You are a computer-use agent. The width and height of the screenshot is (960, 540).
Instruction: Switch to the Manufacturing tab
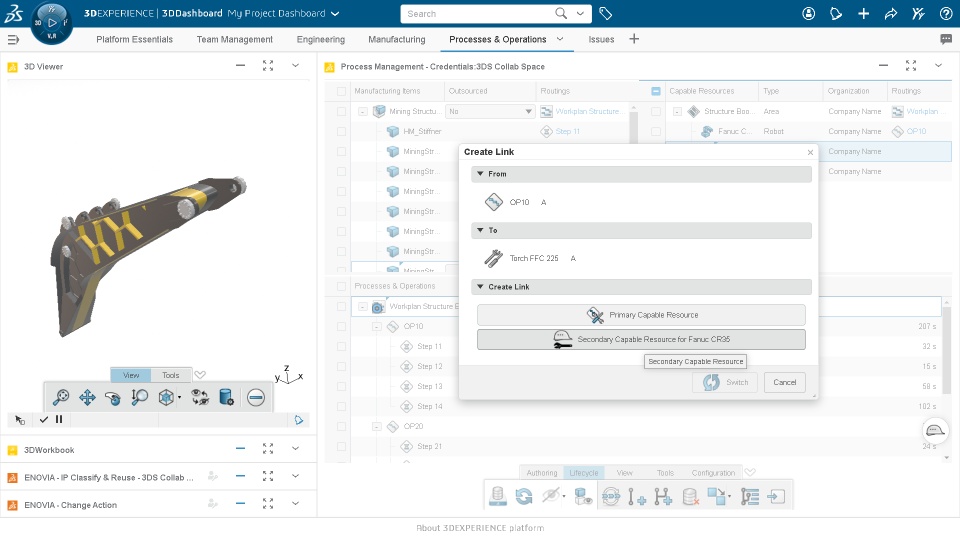[x=397, y=39]
